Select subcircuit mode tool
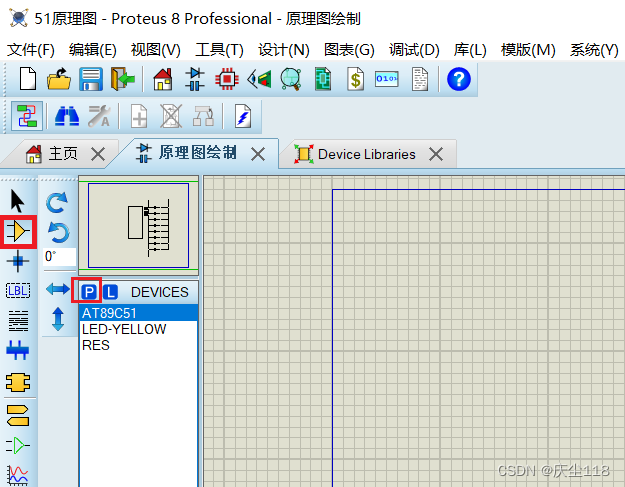 (18, 383)
